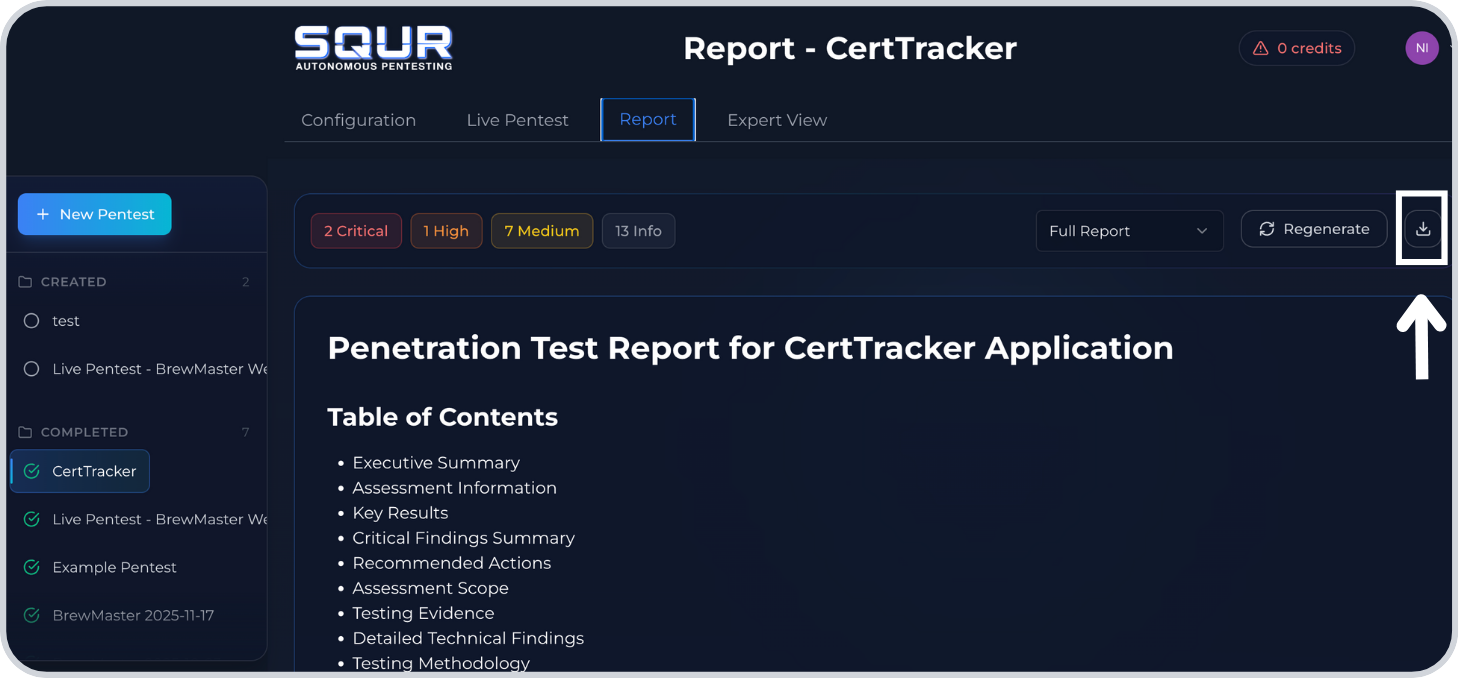Open the Full Report dropdown
This screenshot has width=1459, height=681.
(1129, 231)
